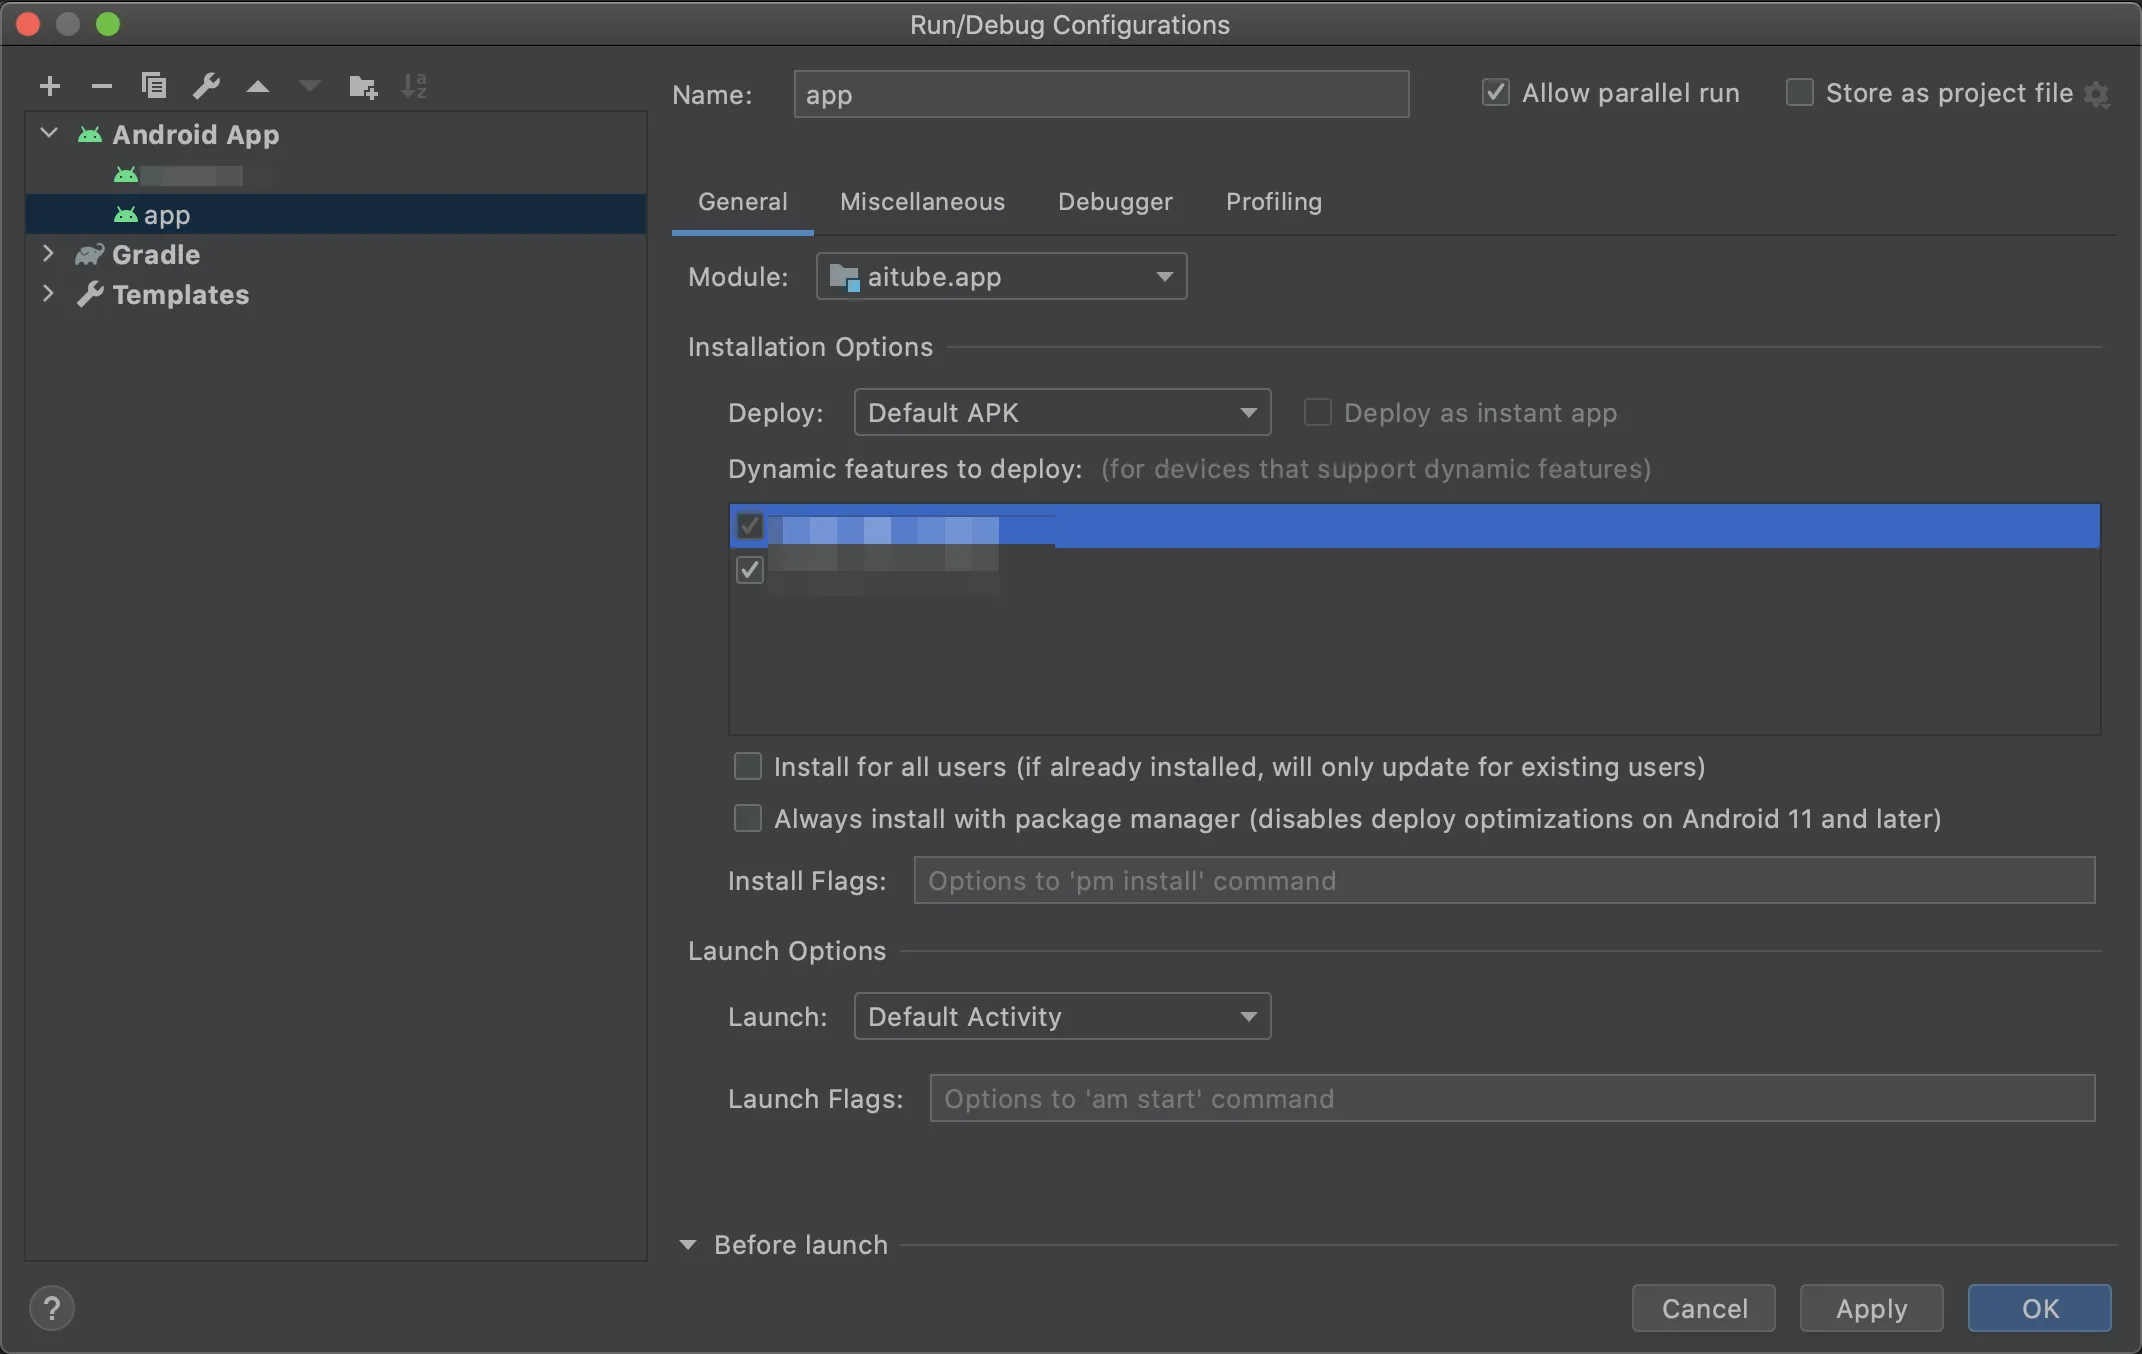Click the Create New Folder icon

(362, 87)
